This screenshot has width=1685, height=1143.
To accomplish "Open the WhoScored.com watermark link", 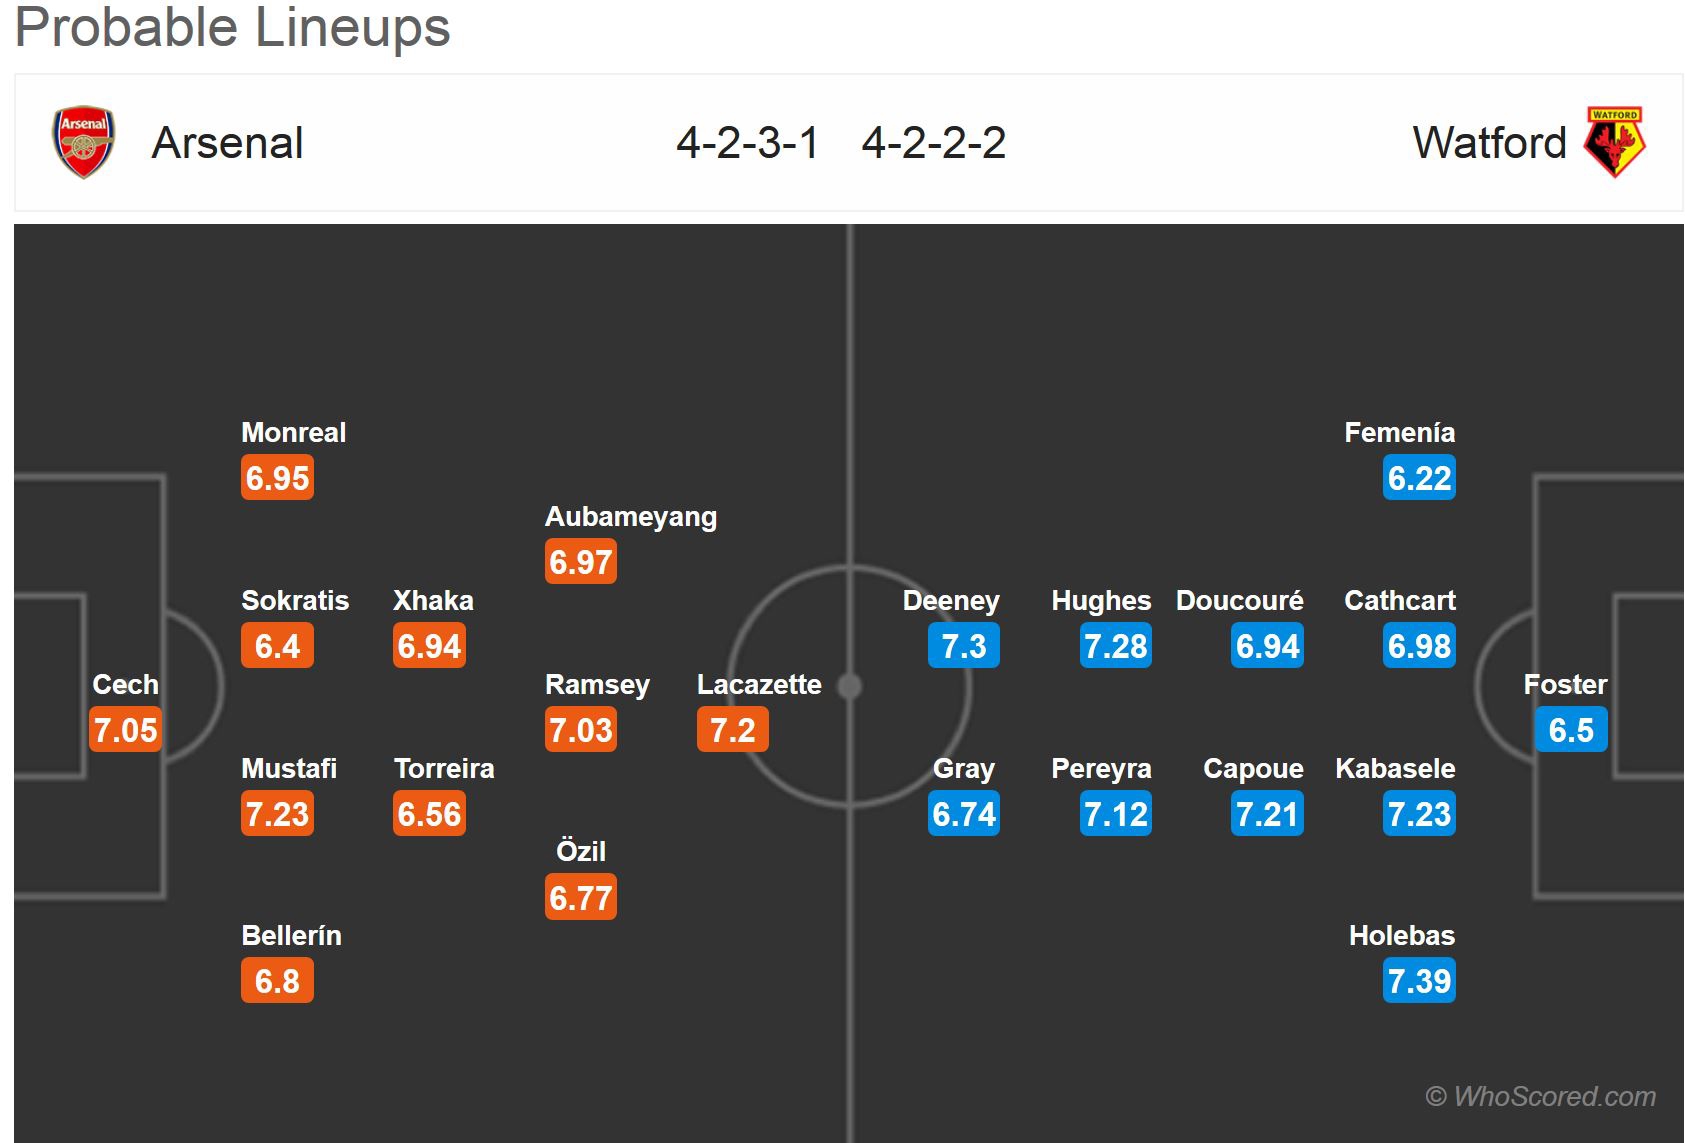I will coord(1540,1096).
